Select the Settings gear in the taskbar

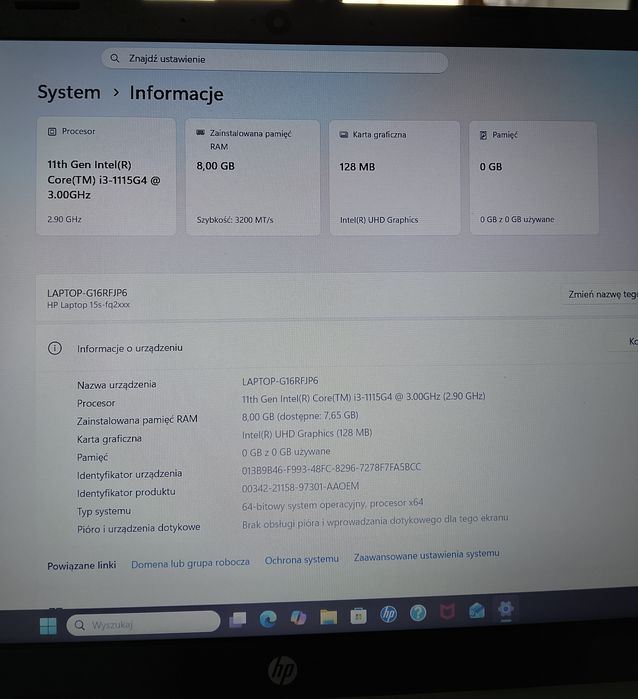tap(506, 609)
